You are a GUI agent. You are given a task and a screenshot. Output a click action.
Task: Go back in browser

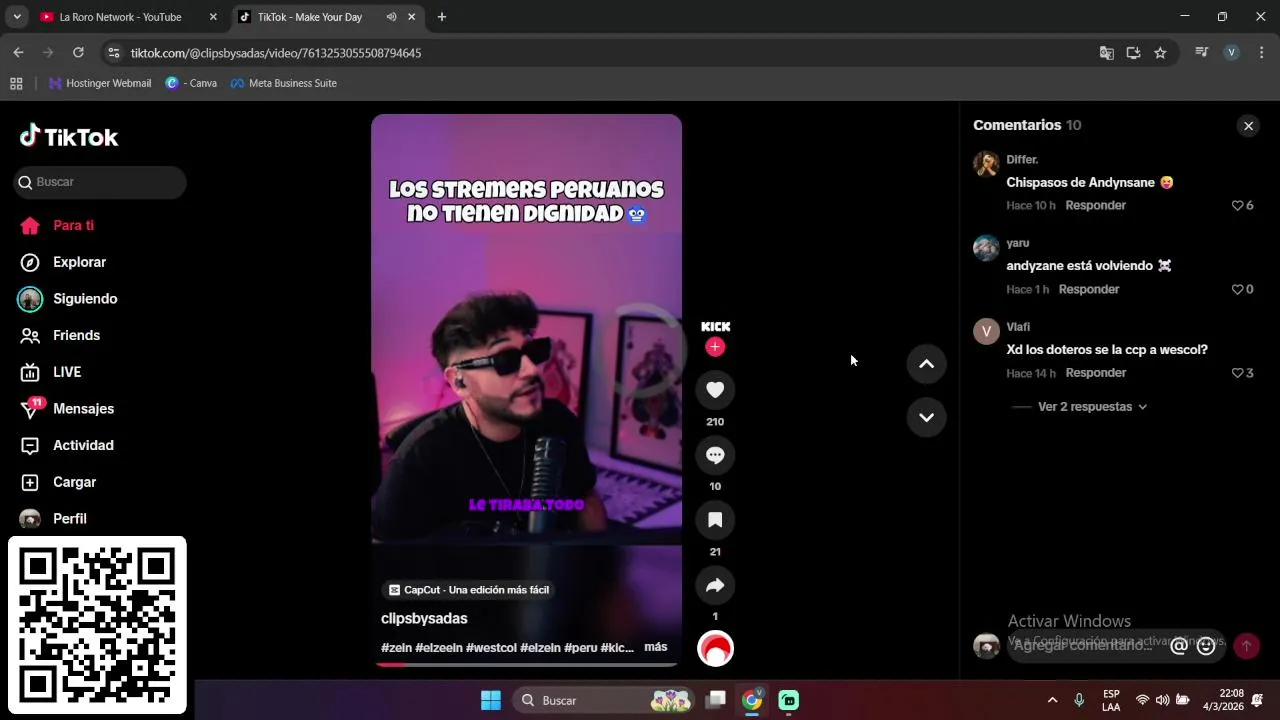(x=18, y=53)
